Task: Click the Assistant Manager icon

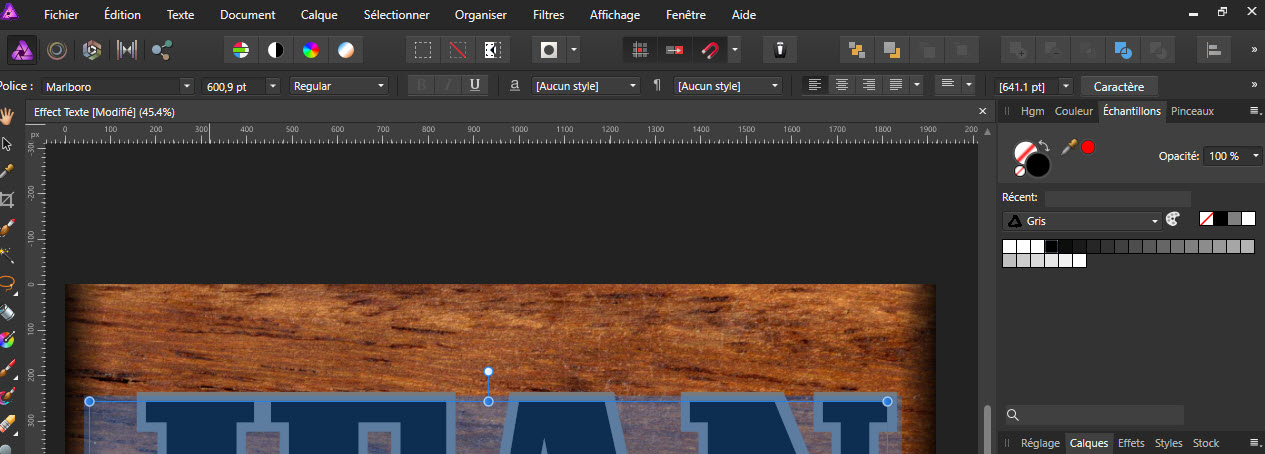Action: coord(781,49)
